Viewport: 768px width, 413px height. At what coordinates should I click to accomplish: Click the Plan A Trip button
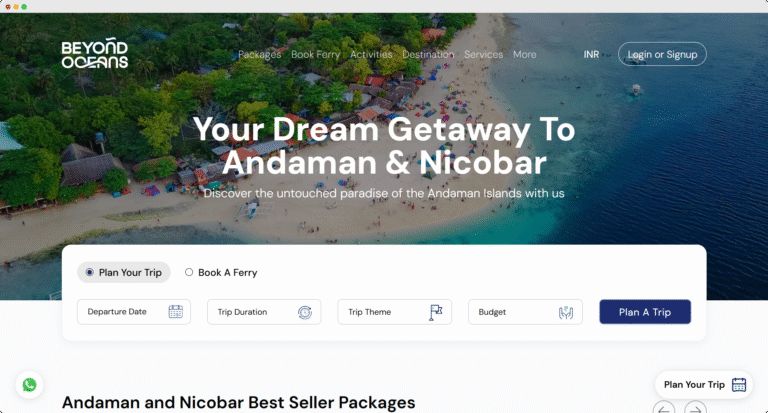pyautogui.click(x=645, y=312)
